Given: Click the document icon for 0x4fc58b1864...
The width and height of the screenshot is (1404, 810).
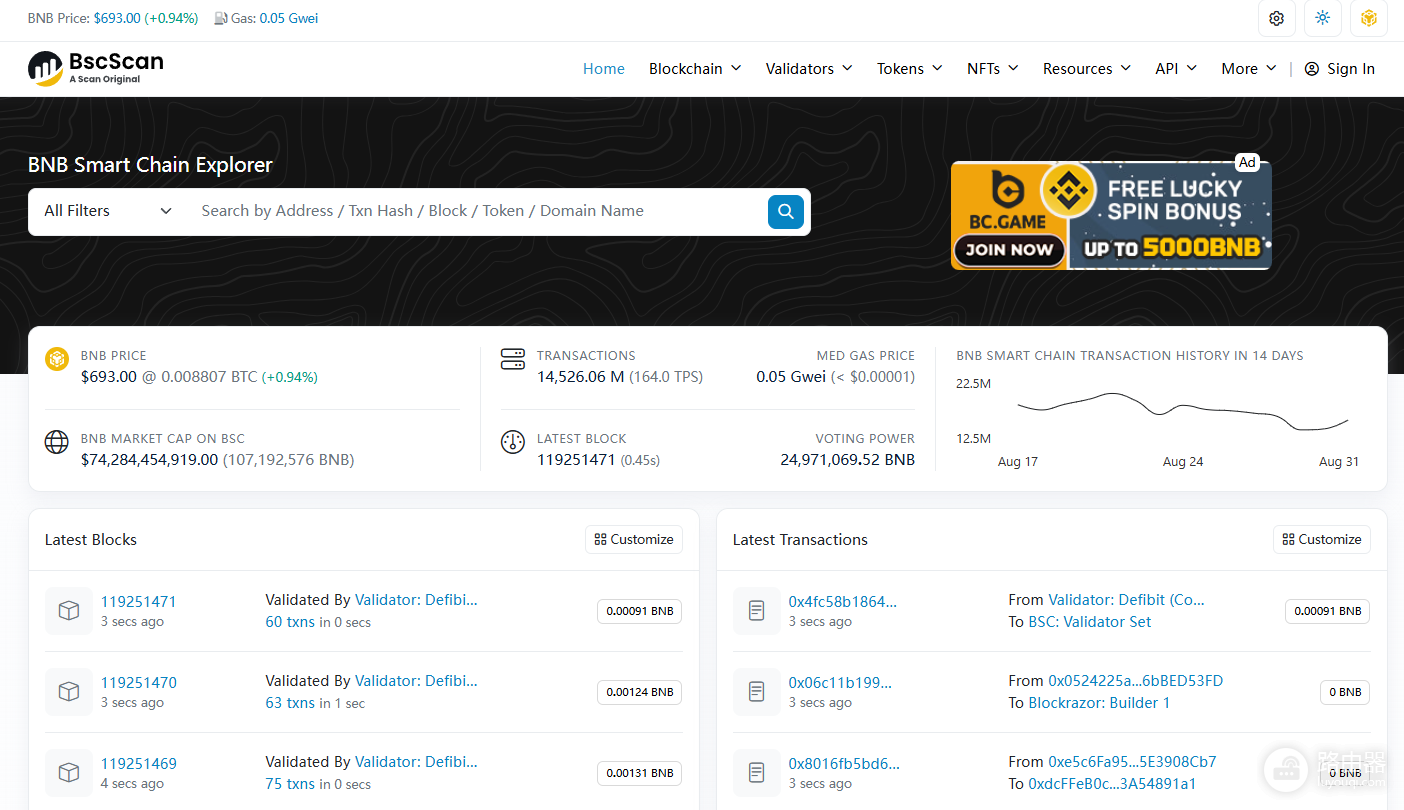Looking at the screenshot, I should [757, 611].
